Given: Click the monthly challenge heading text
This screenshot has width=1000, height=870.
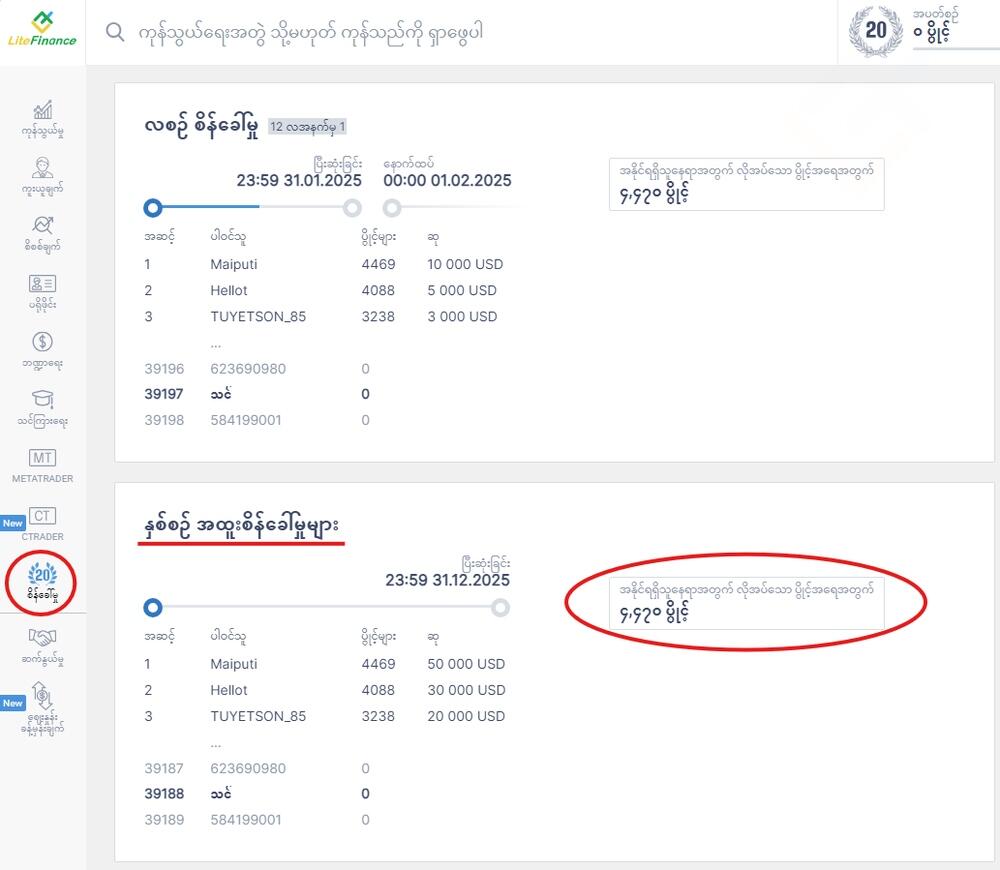Looking at the screenshot, I should coord(201,126).
